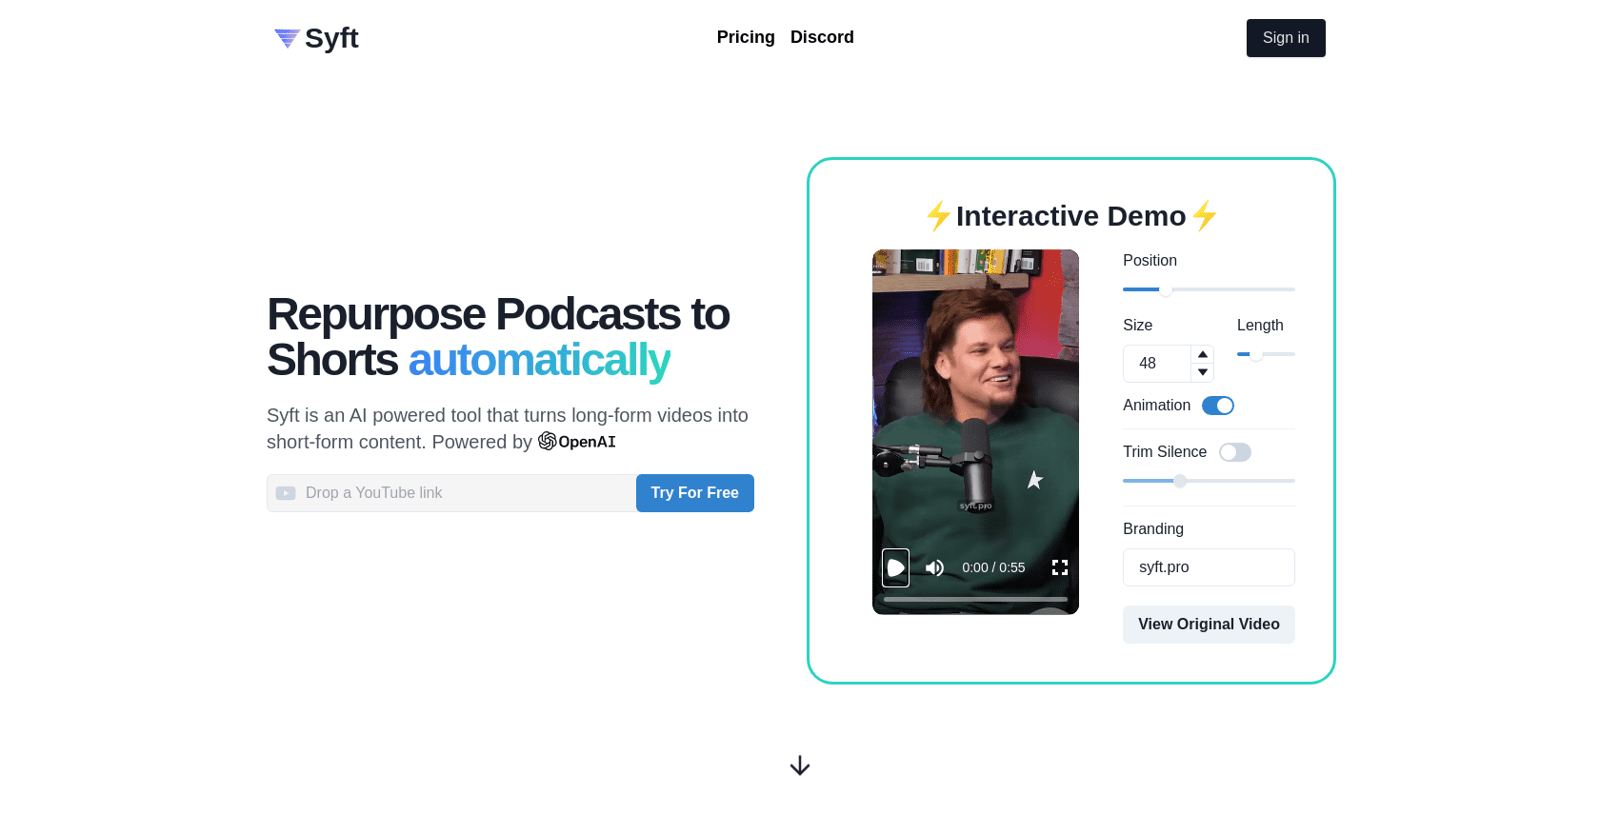
Task: Click the Syft logo icon
Action: (287, 38)
